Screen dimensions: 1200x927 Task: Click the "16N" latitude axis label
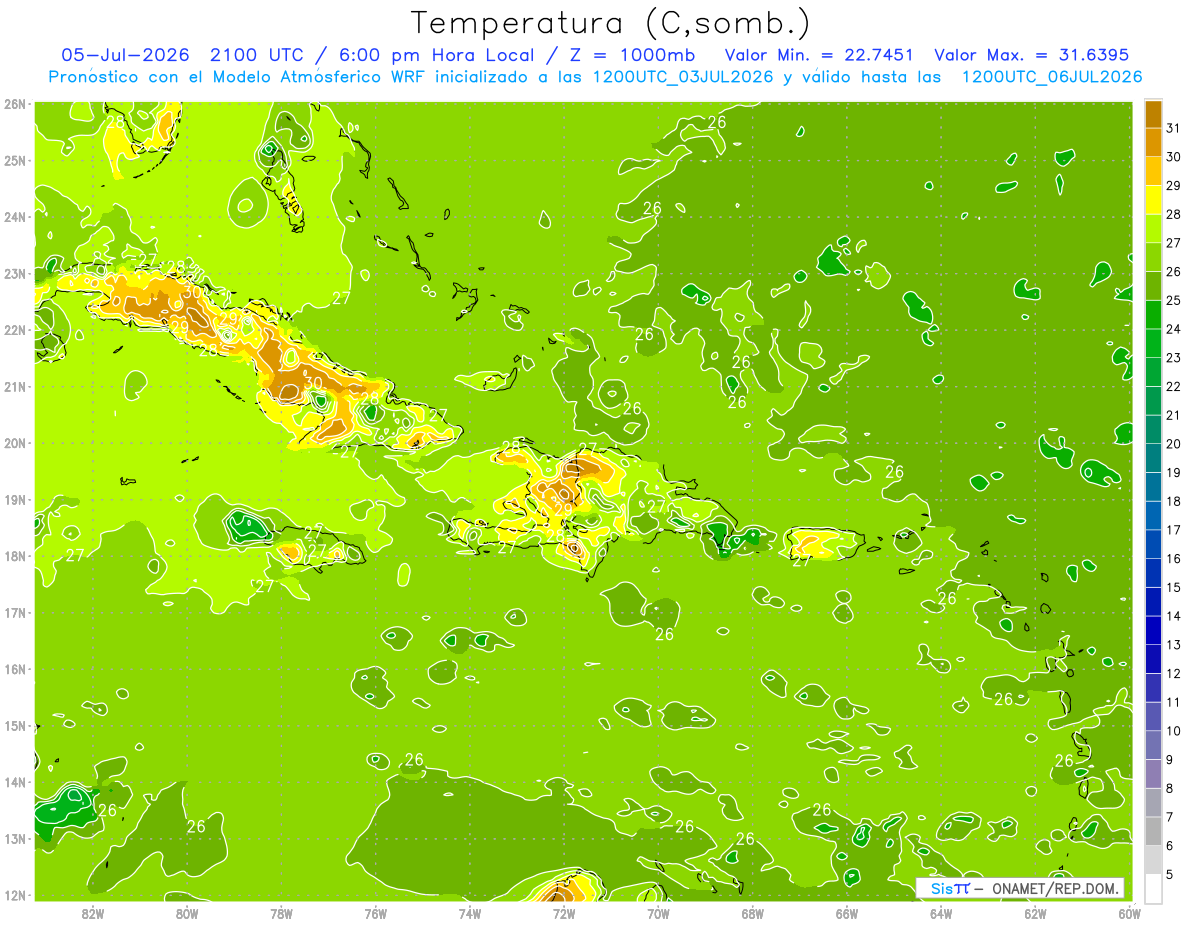15,669
